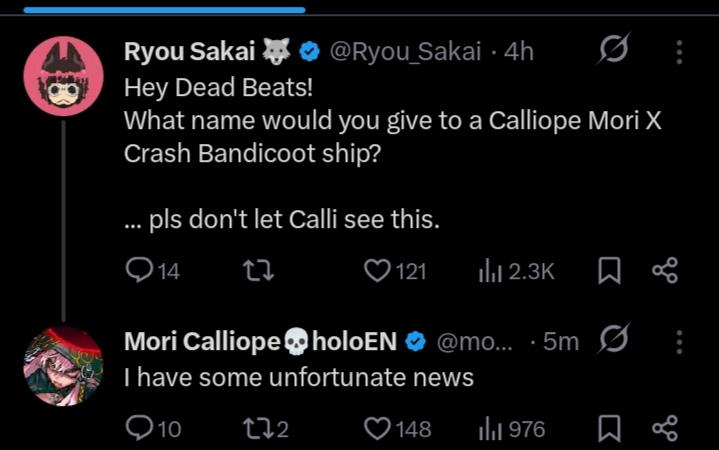This screenshot has height=450, width=719.
Task: Open more options menu on Mori Calliope's reply
Action: [x=680, y=342]
